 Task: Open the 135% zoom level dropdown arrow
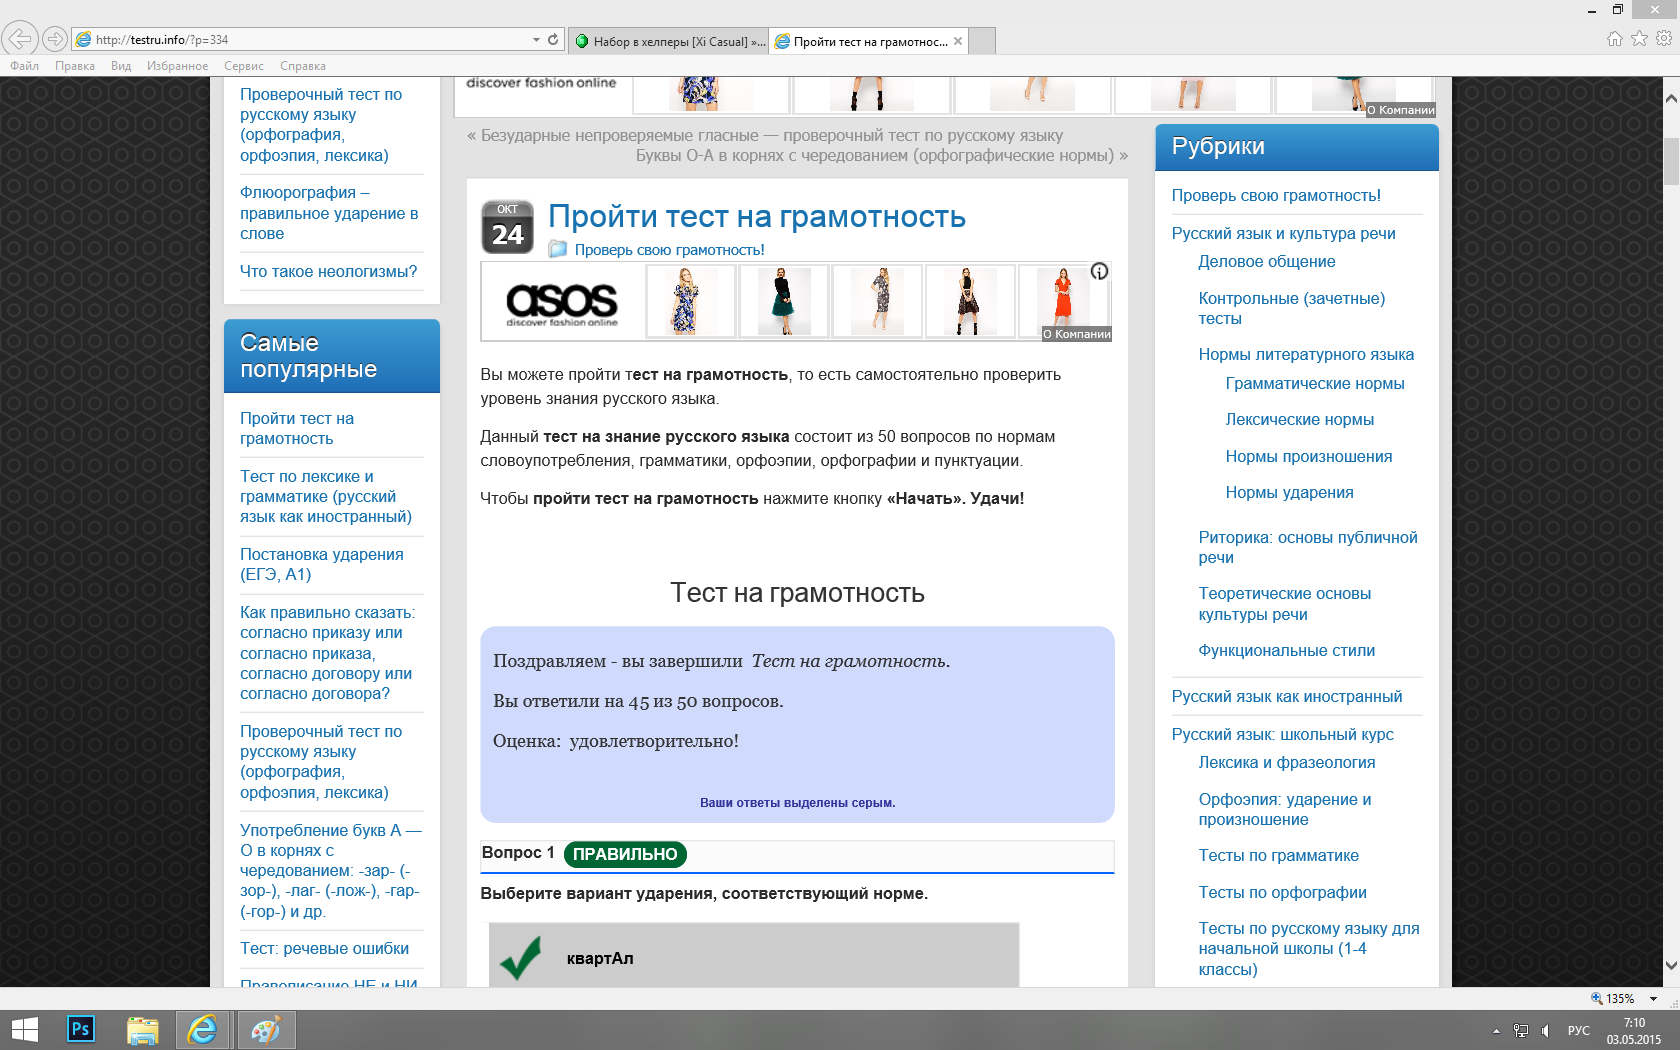(1653, 999)
